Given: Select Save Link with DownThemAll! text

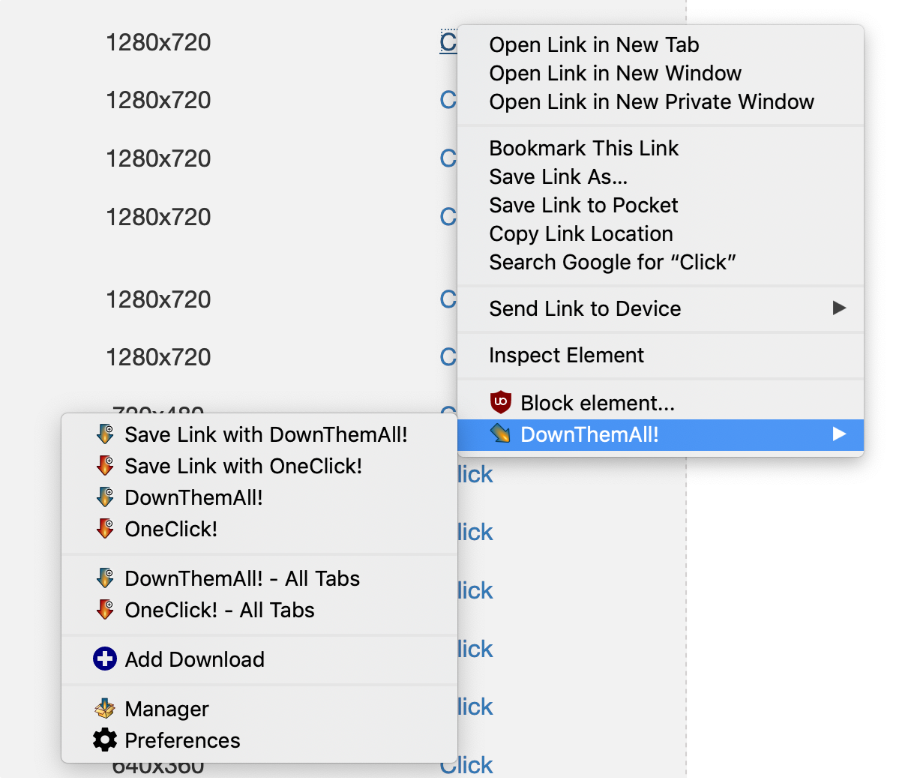Looking at the screenshot, I should pyautogui.click(x=266, y=434).
